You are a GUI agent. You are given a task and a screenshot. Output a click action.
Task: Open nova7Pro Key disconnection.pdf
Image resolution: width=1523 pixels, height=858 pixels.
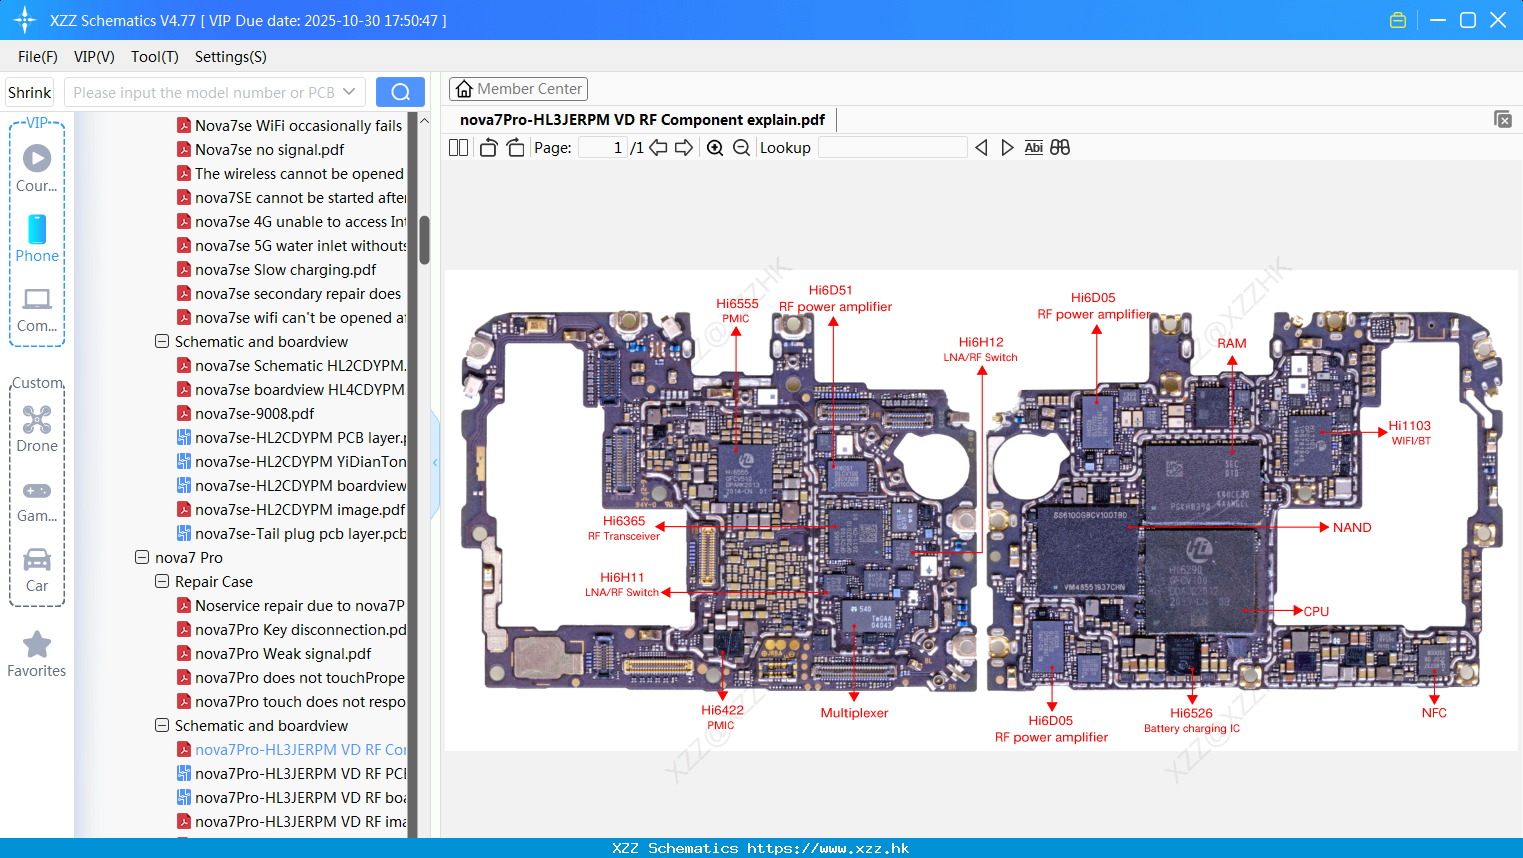click(x=291, y=629)
